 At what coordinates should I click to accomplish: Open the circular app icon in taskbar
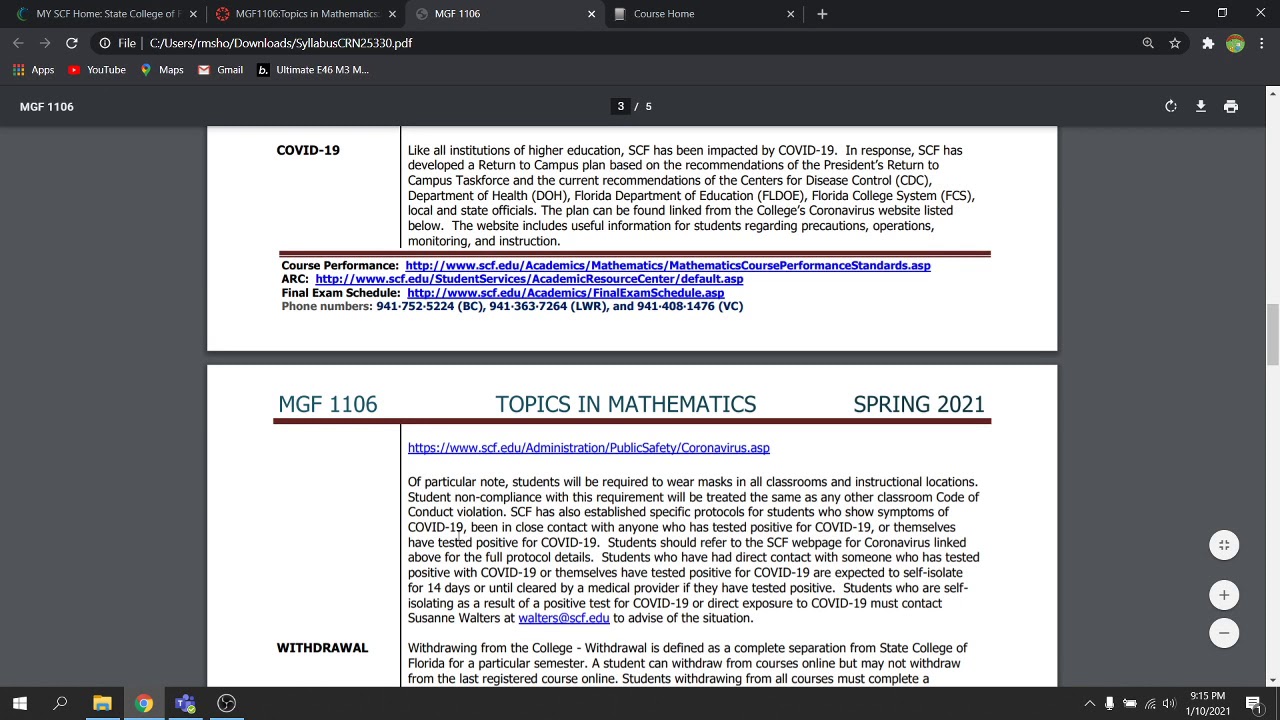tap(227, 703)
